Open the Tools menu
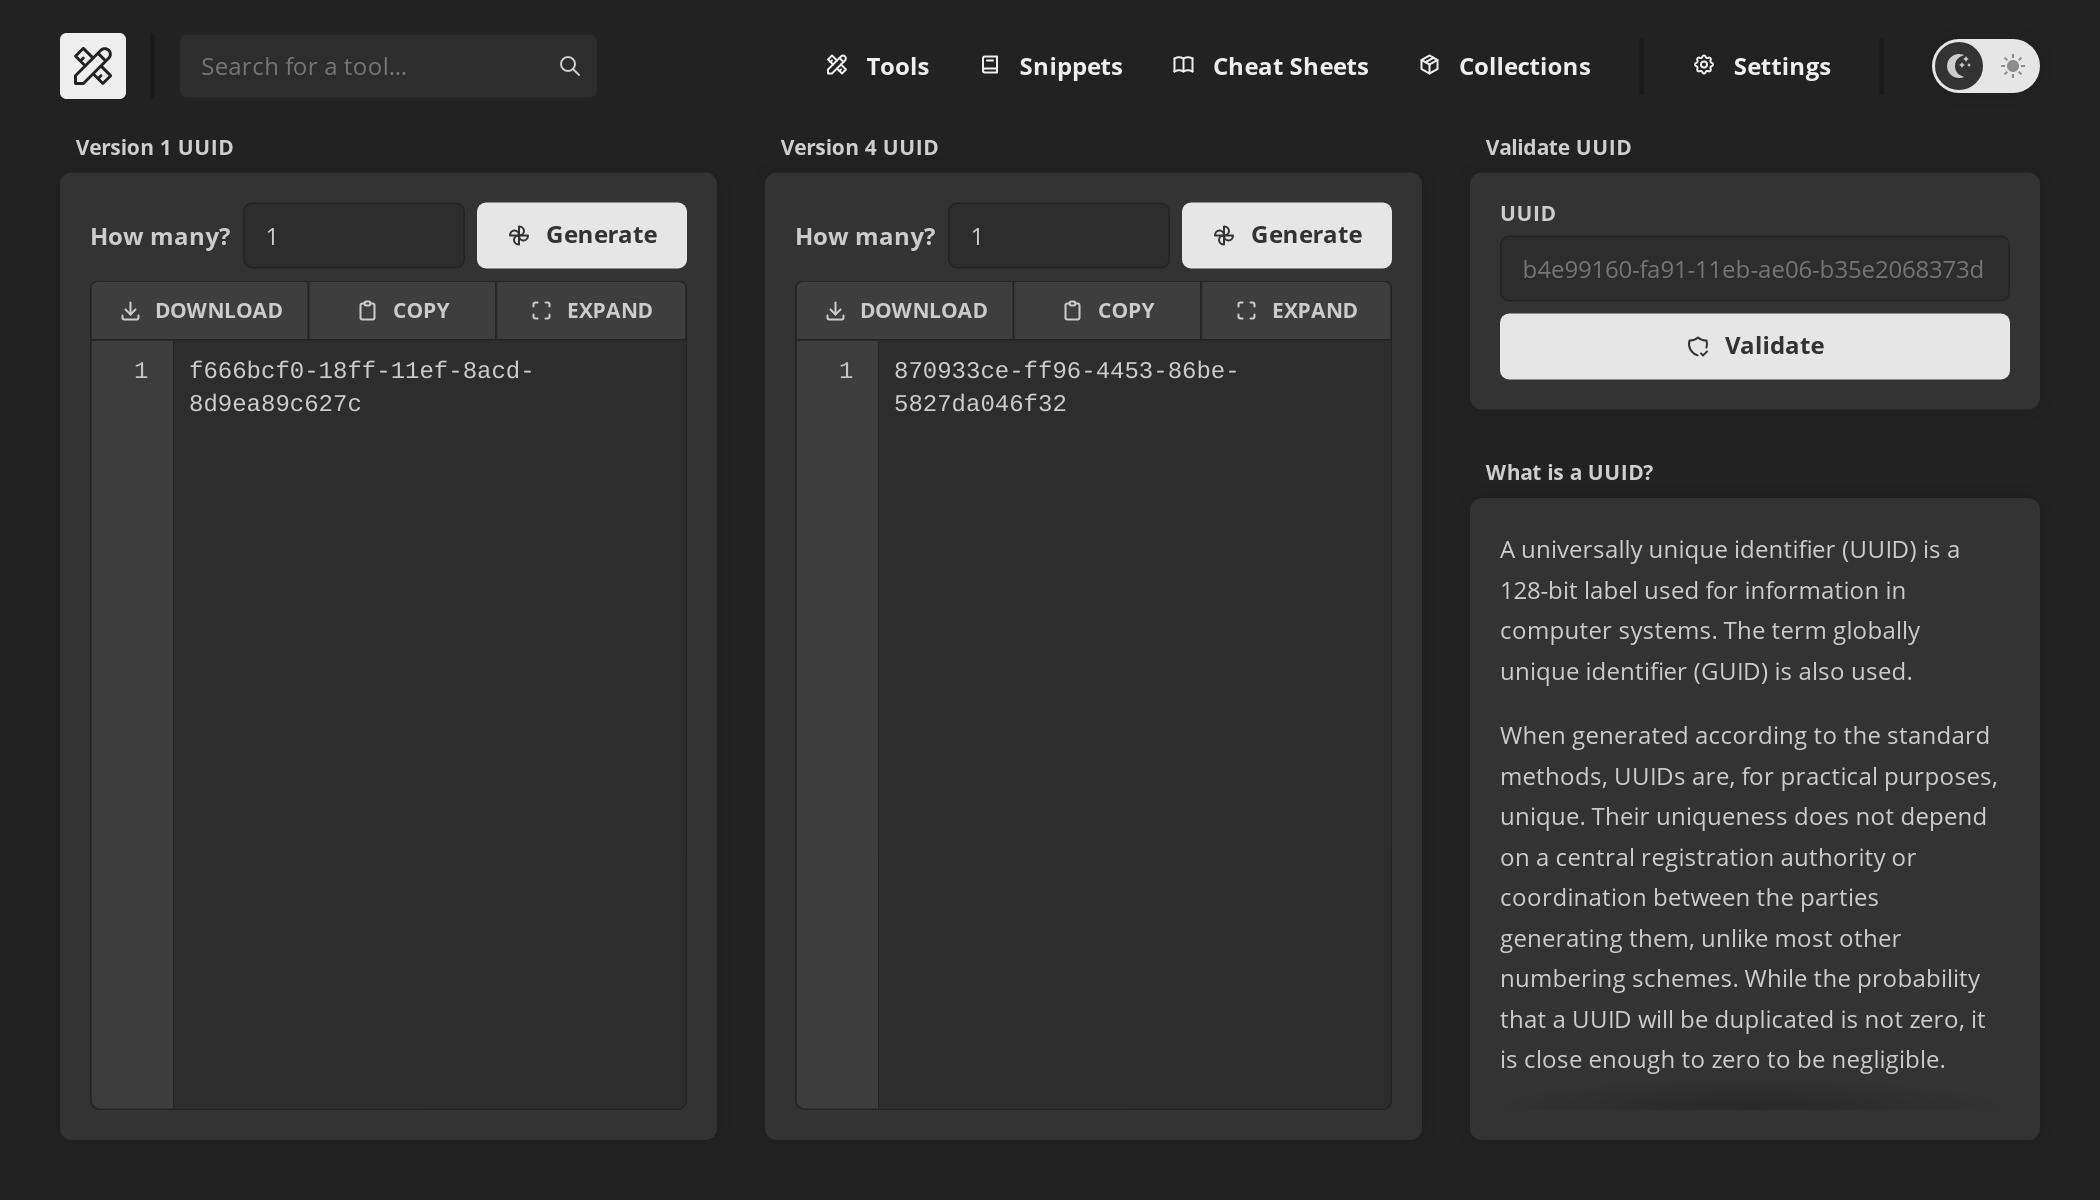 pos(876,66)
